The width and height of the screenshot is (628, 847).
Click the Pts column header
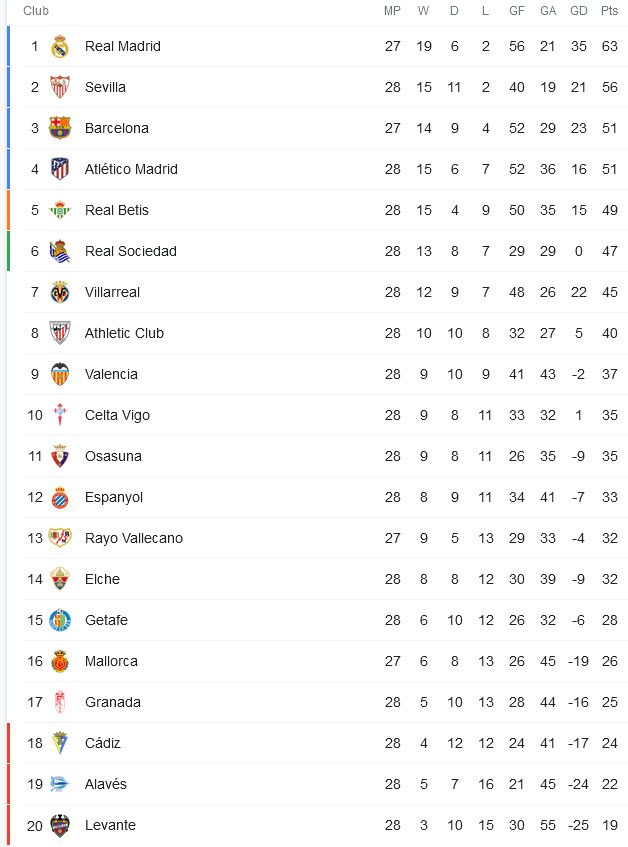610,11
